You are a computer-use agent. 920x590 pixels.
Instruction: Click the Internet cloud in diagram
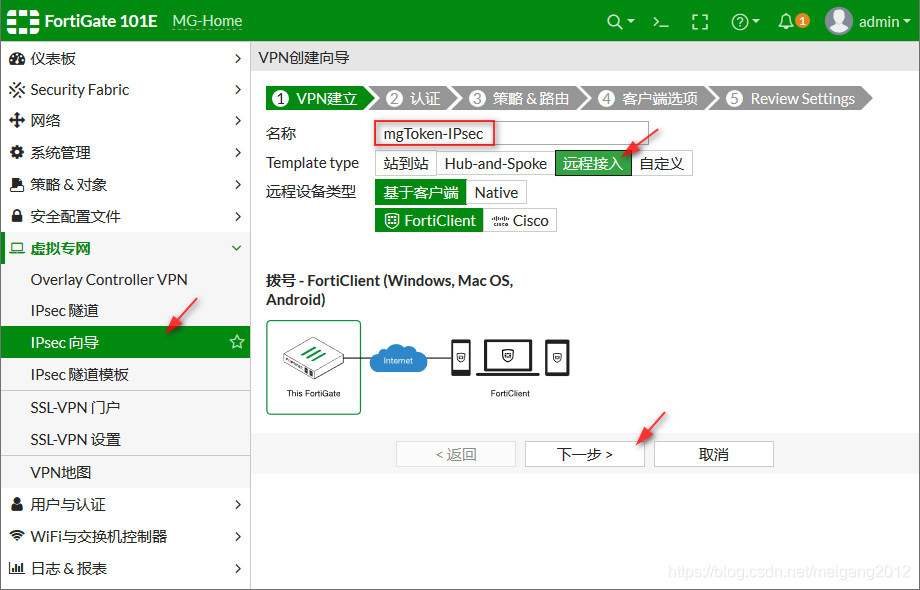(x=398, y=358)
